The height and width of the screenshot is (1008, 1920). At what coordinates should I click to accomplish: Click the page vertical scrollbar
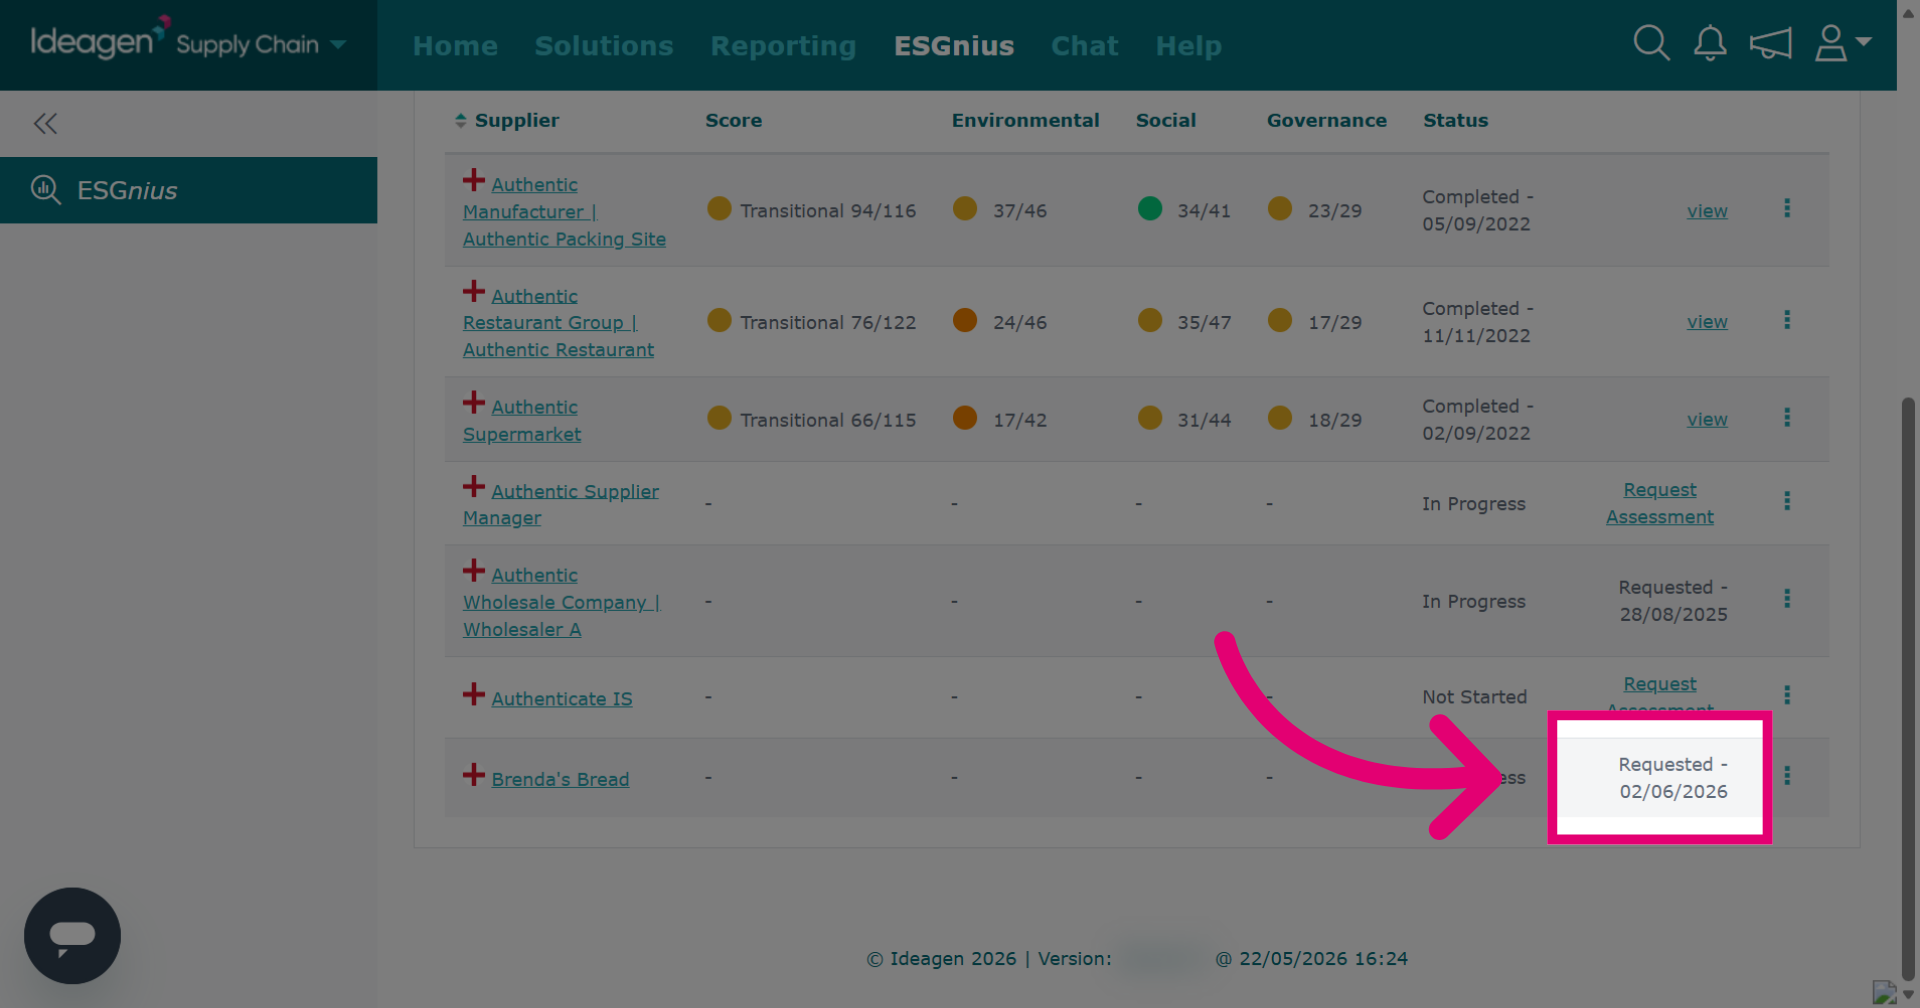click(x=1908, y=690)
